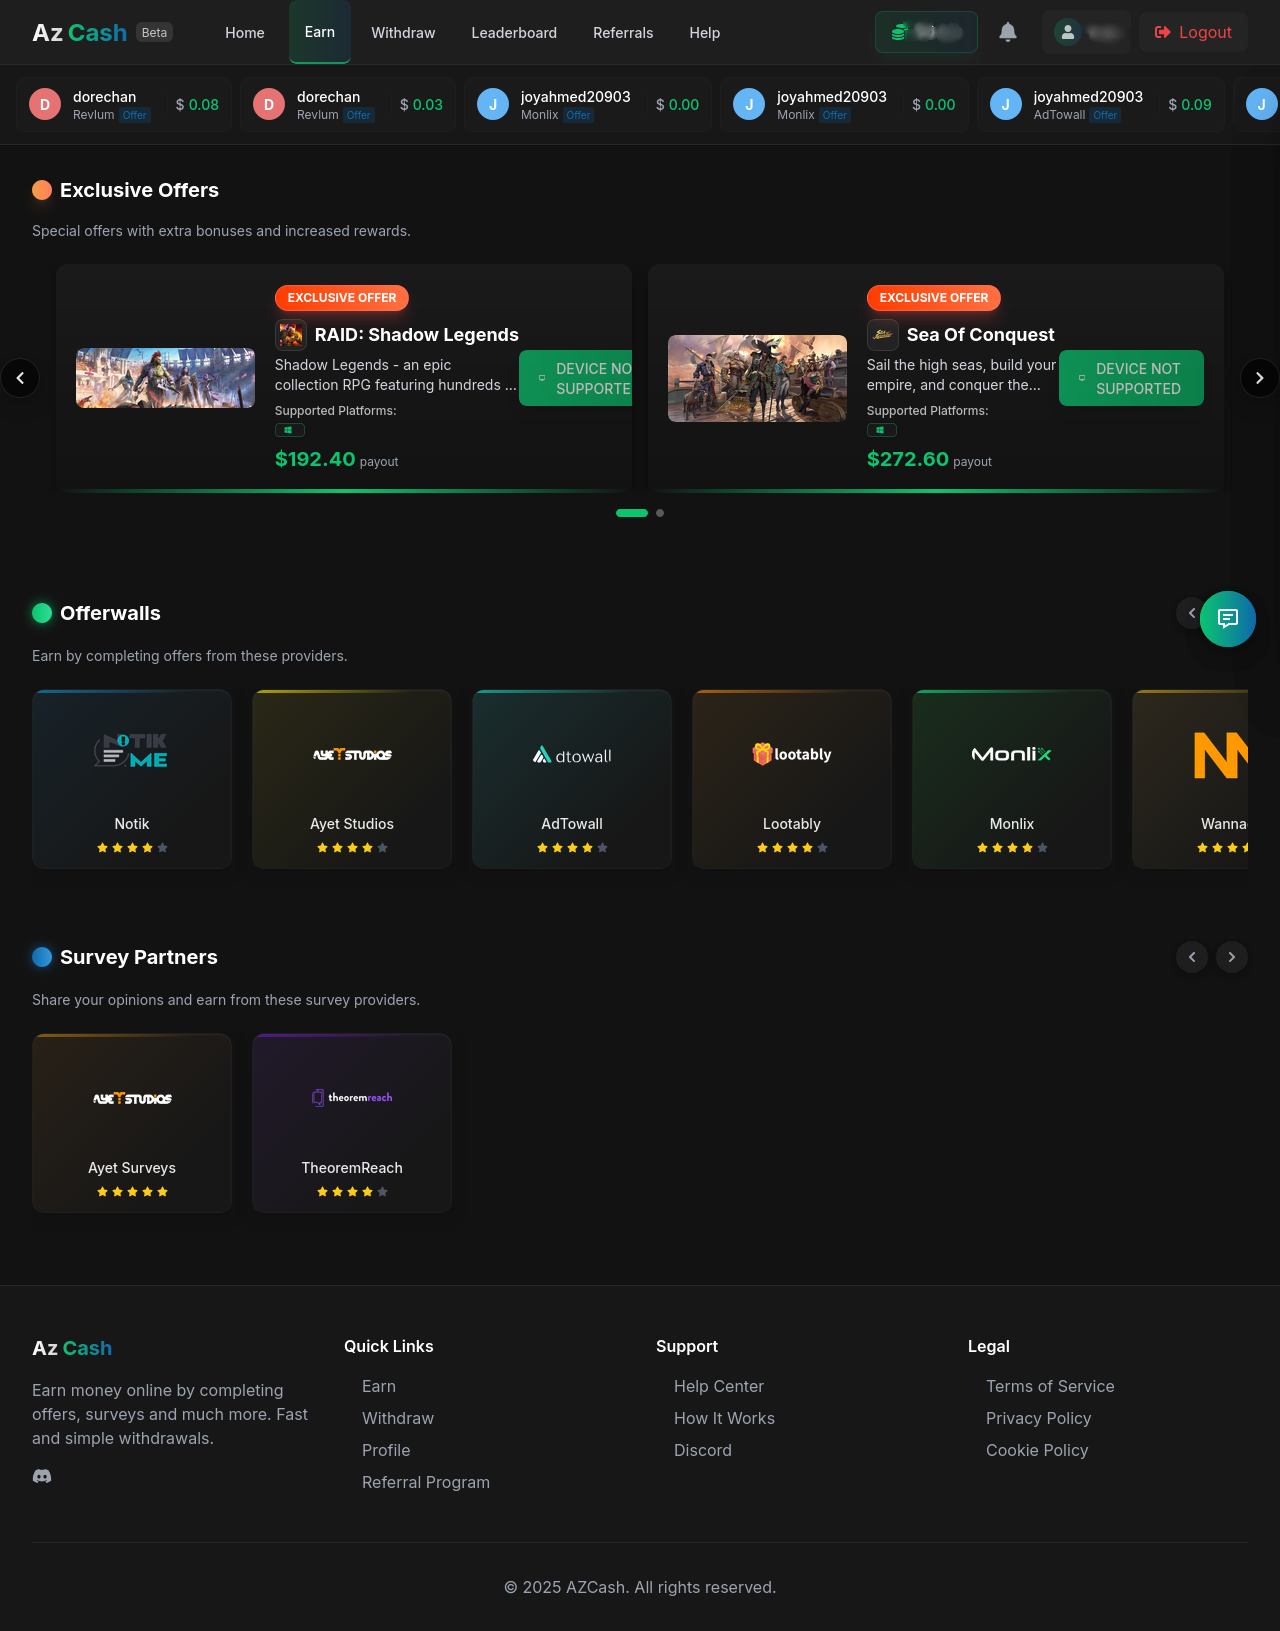
Task: Click the Discord icon under Az Cash footer
Action: point(42,1476)
